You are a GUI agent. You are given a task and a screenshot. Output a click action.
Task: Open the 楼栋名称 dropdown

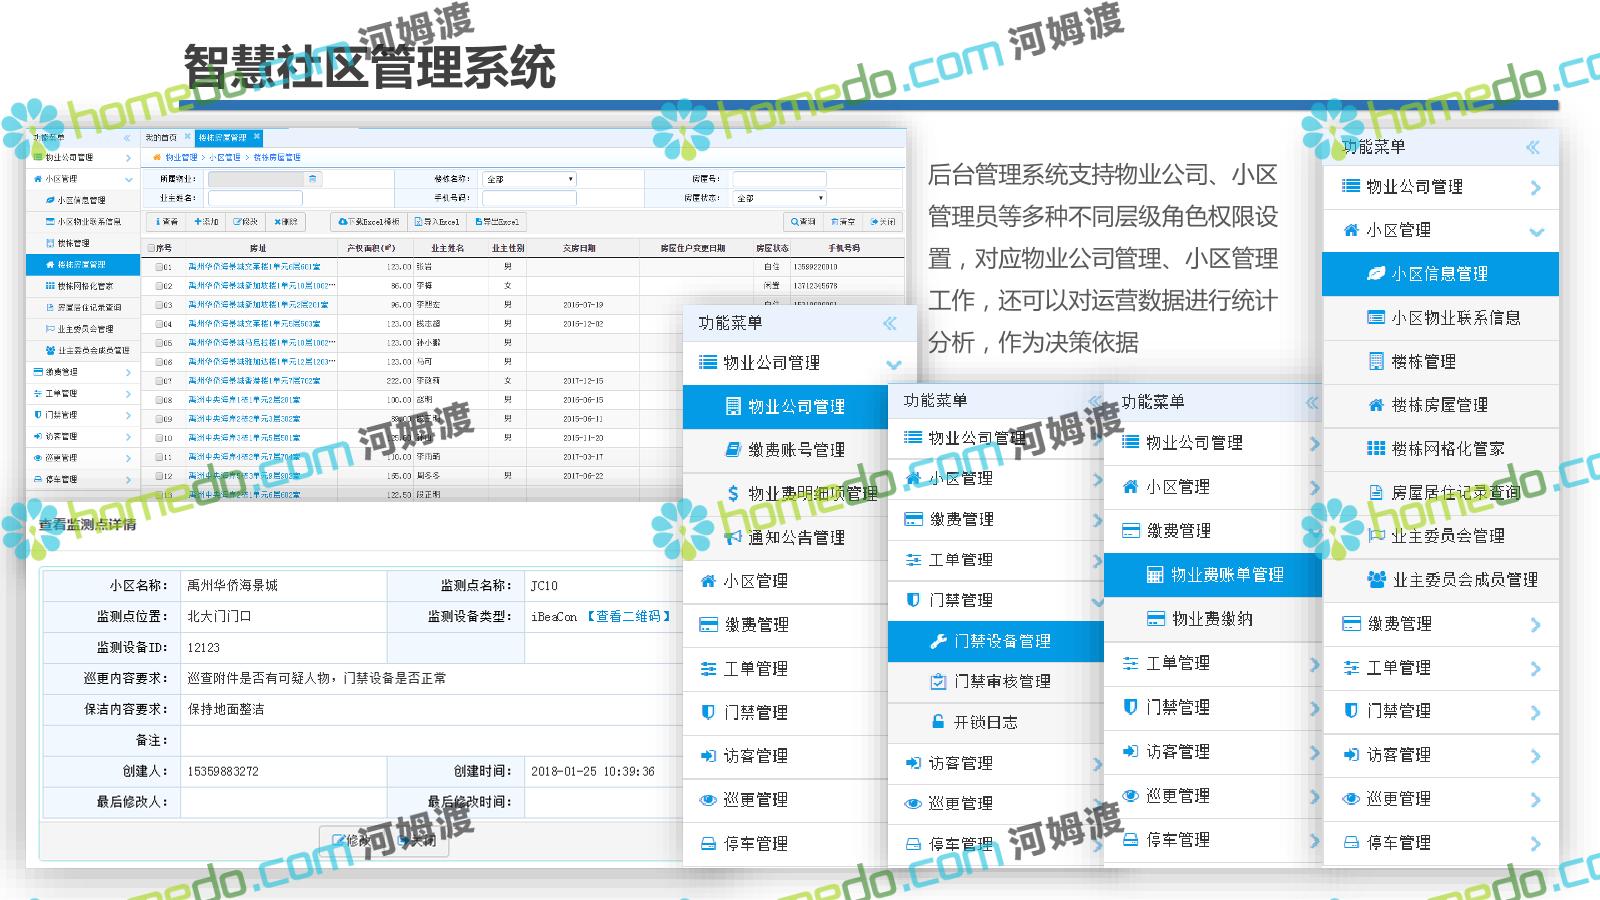tap(529, 179)
